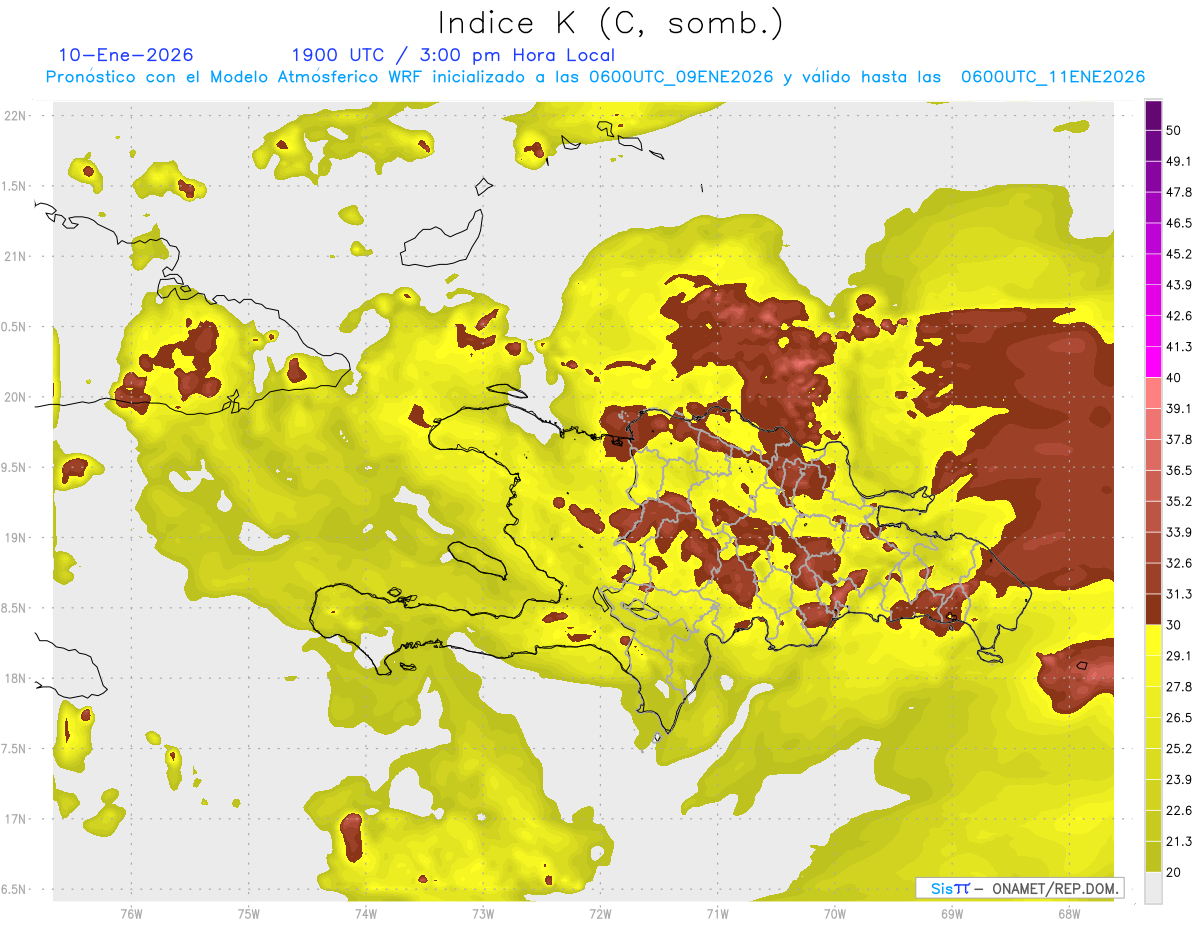The height and width of the screenshot is (927, 1200).
Task: Click the colorbar value "35.2"
Action: coord(1179,502)
